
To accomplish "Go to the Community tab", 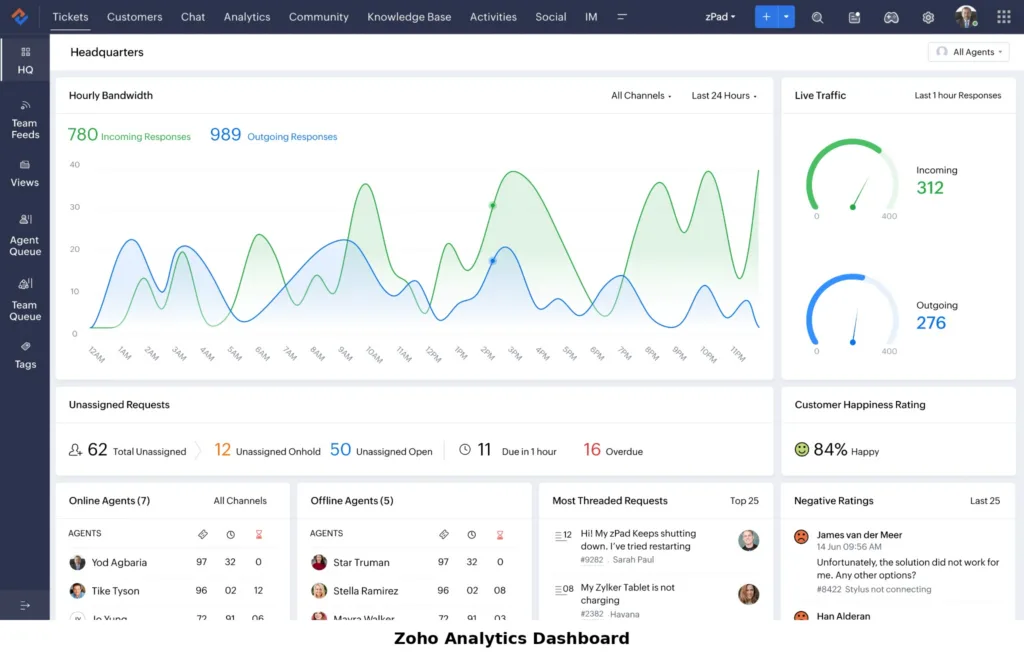I will coord(319,17).
